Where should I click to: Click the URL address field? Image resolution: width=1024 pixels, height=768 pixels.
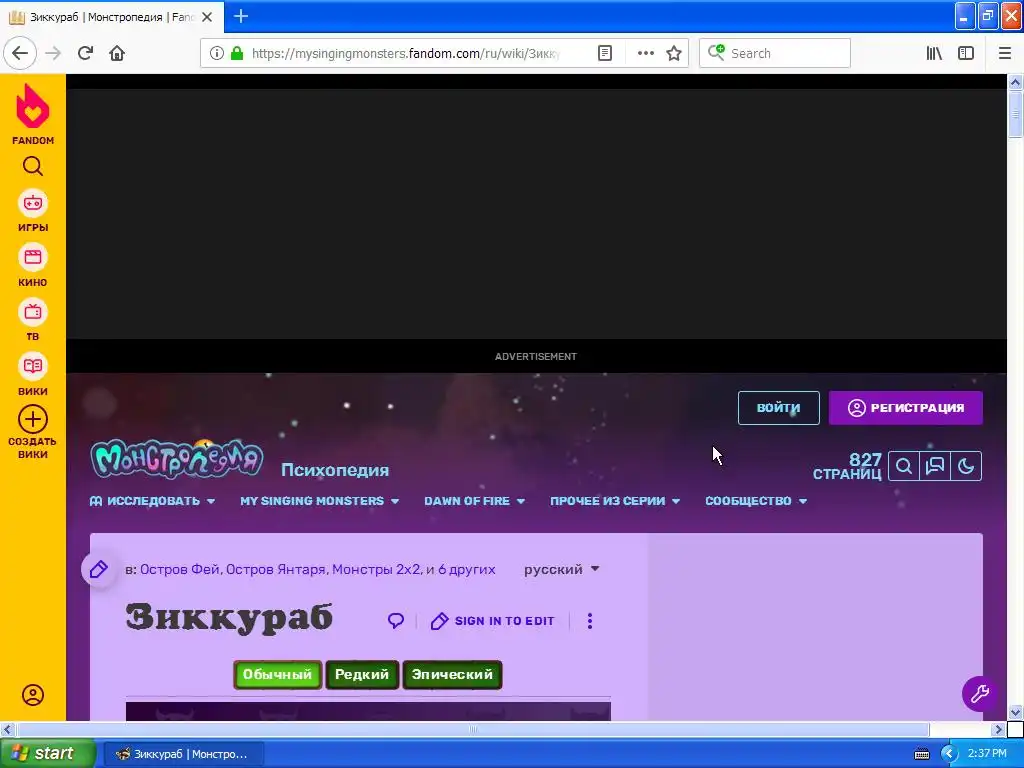407,53
